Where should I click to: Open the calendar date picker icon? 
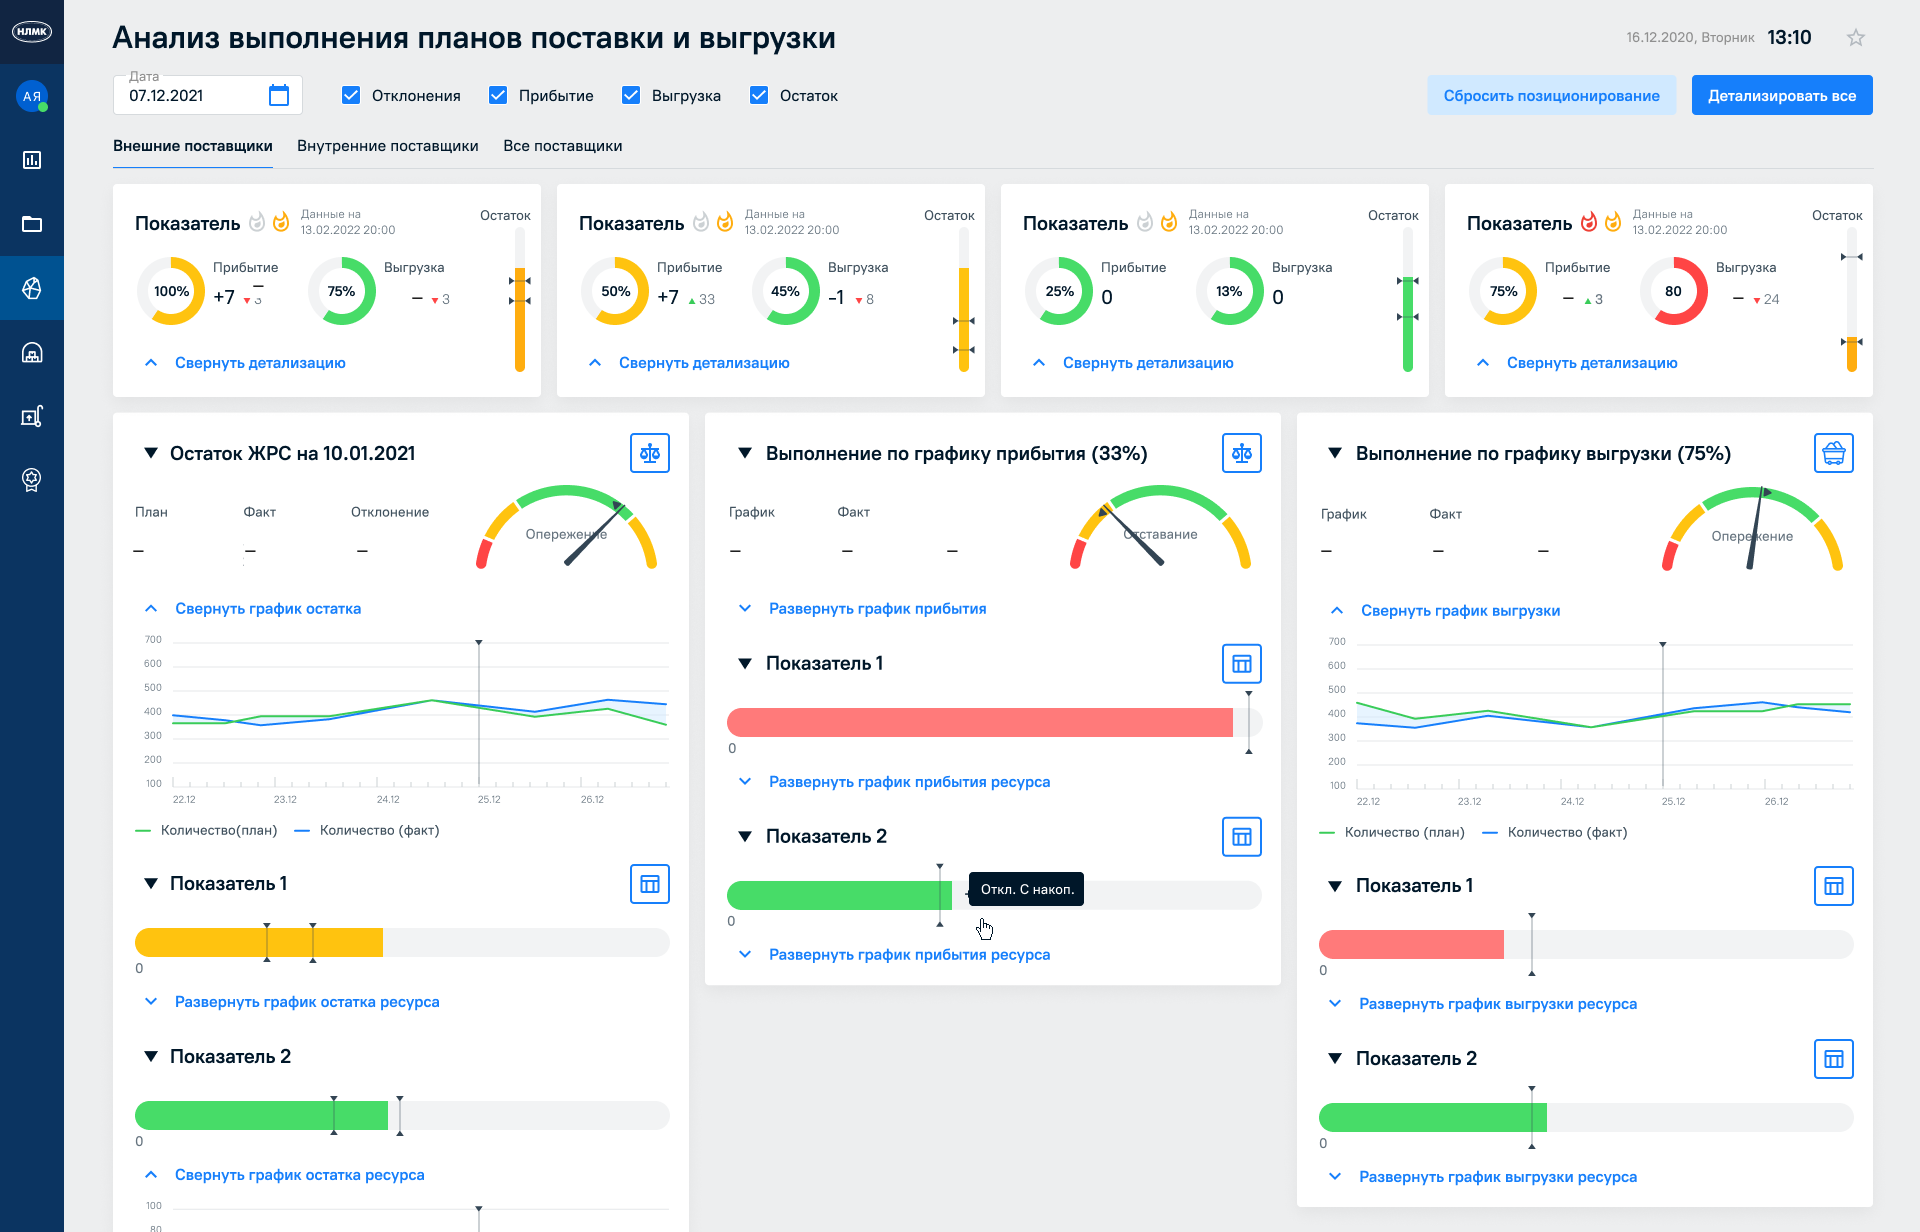point(279,95)
